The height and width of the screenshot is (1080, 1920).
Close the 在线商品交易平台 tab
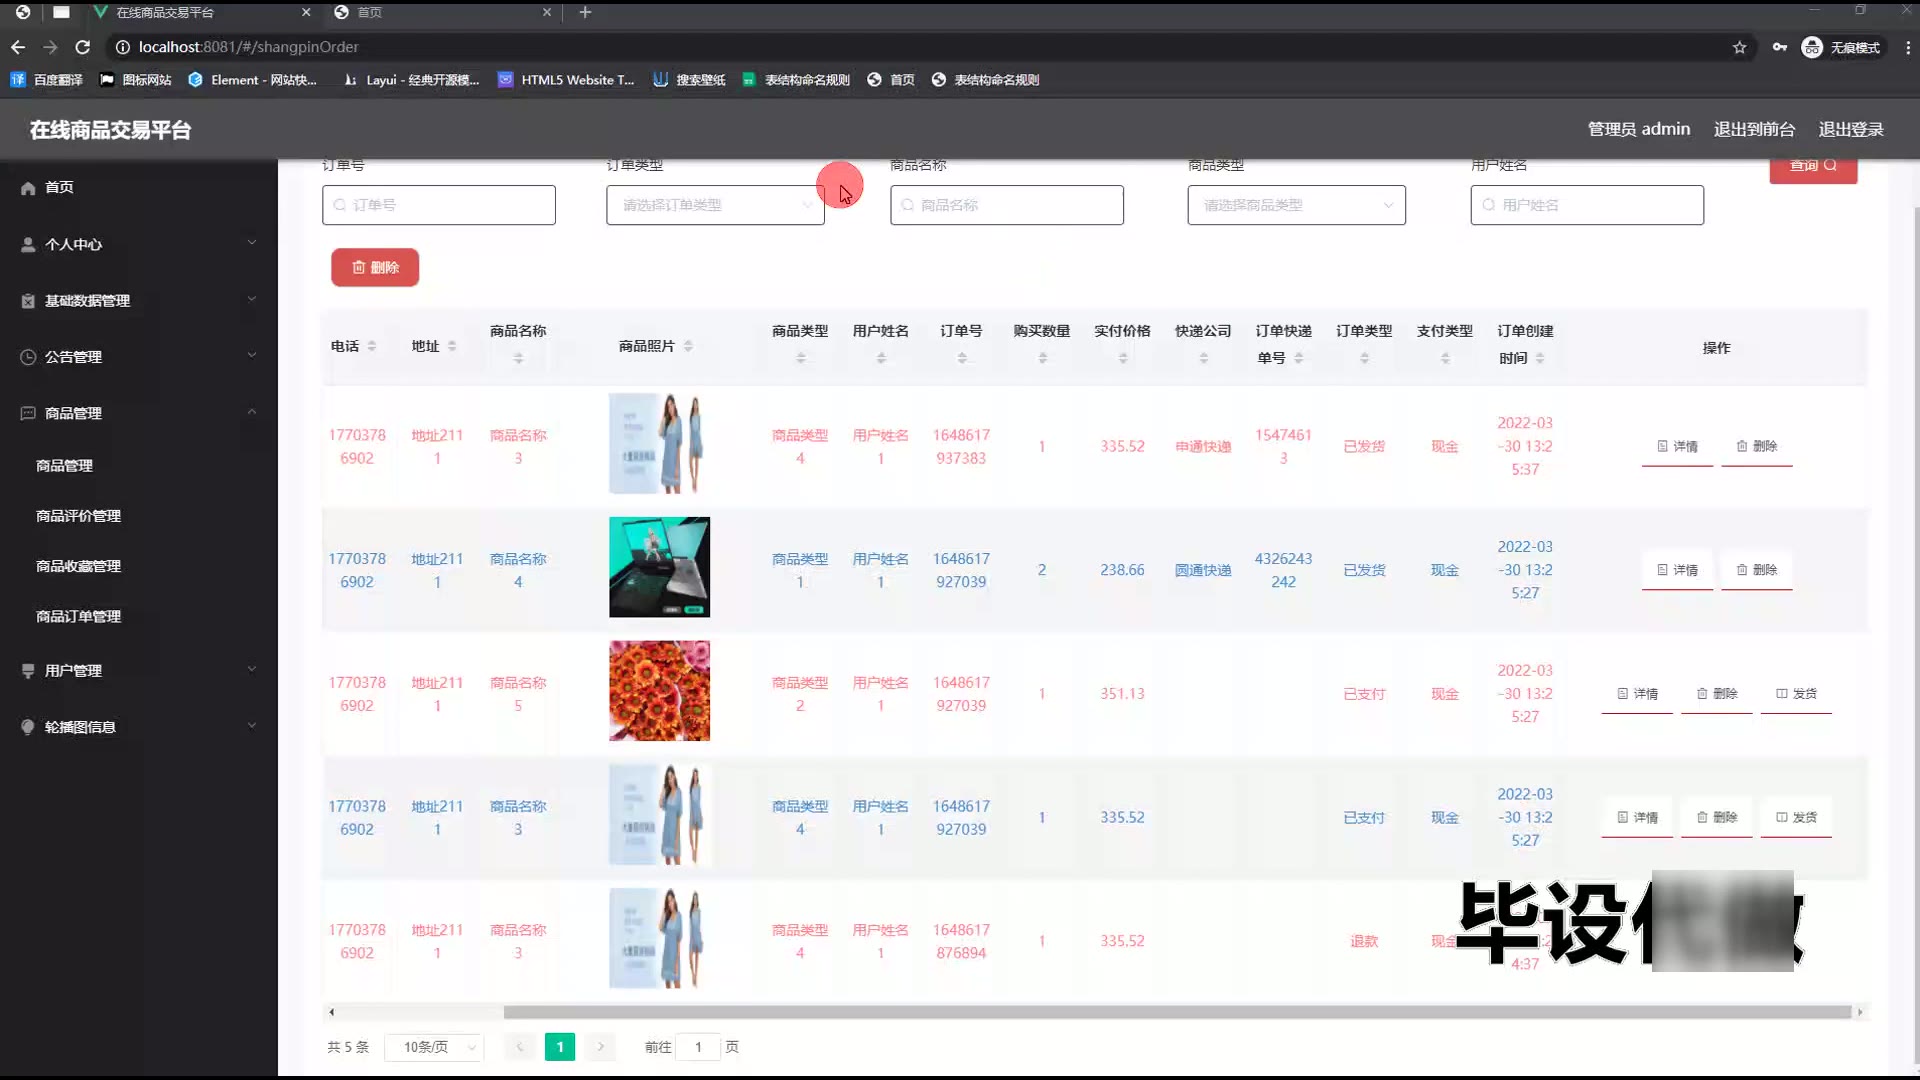pos(306,12)
